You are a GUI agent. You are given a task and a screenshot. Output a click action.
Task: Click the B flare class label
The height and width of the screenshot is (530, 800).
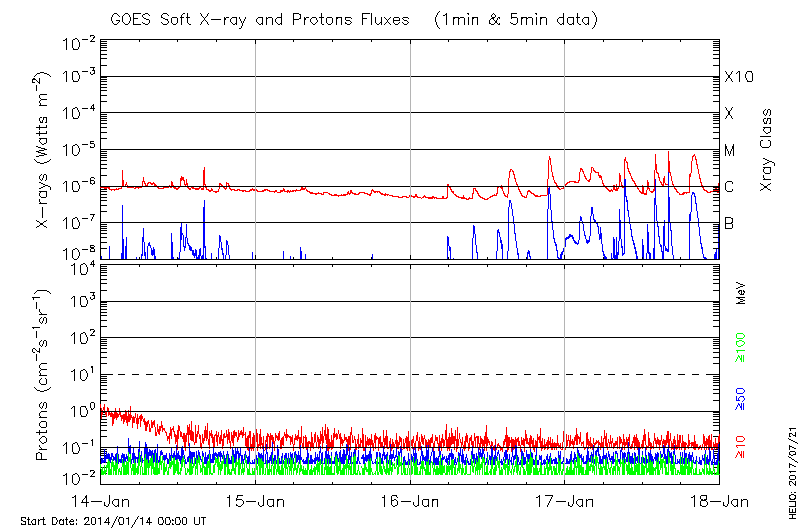point(729,223)
